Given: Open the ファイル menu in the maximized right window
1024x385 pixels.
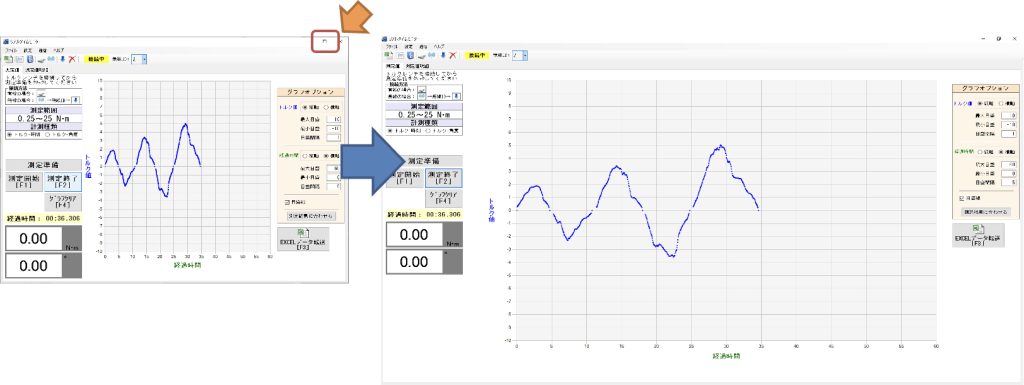Looking at the screenshot, I should tap(392, 47).
